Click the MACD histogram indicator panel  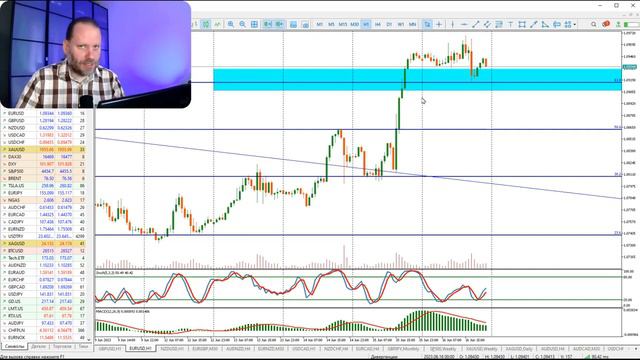point(358,322)
